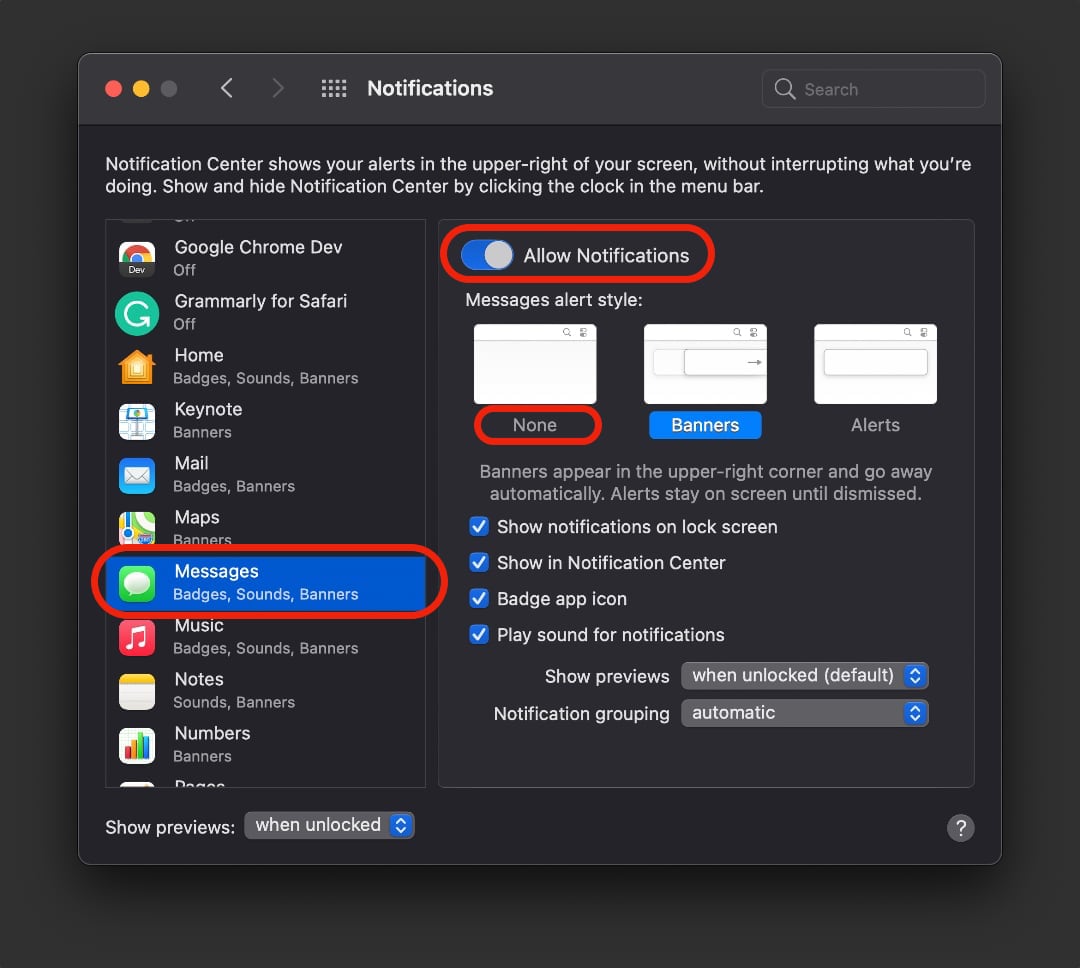Click the Numbers chart icon

coord(137,745)
